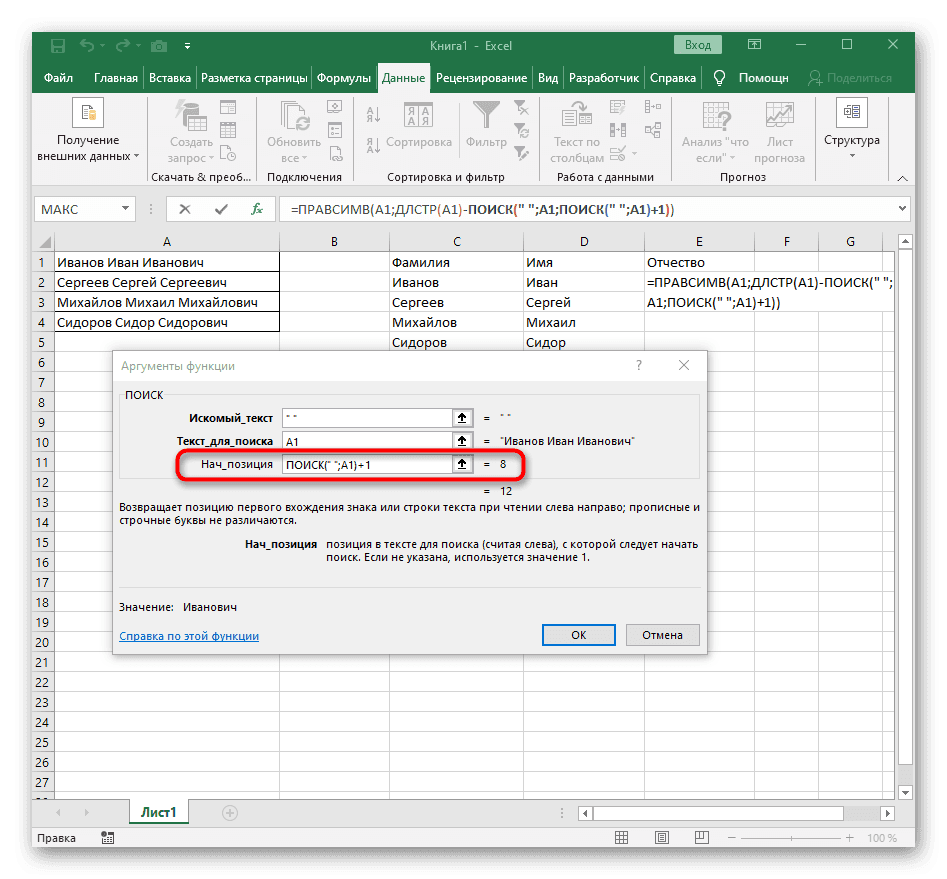
Task: Click the camera icon in quick access toolbar
Action: pyautogui.click(x=159, y=46)
